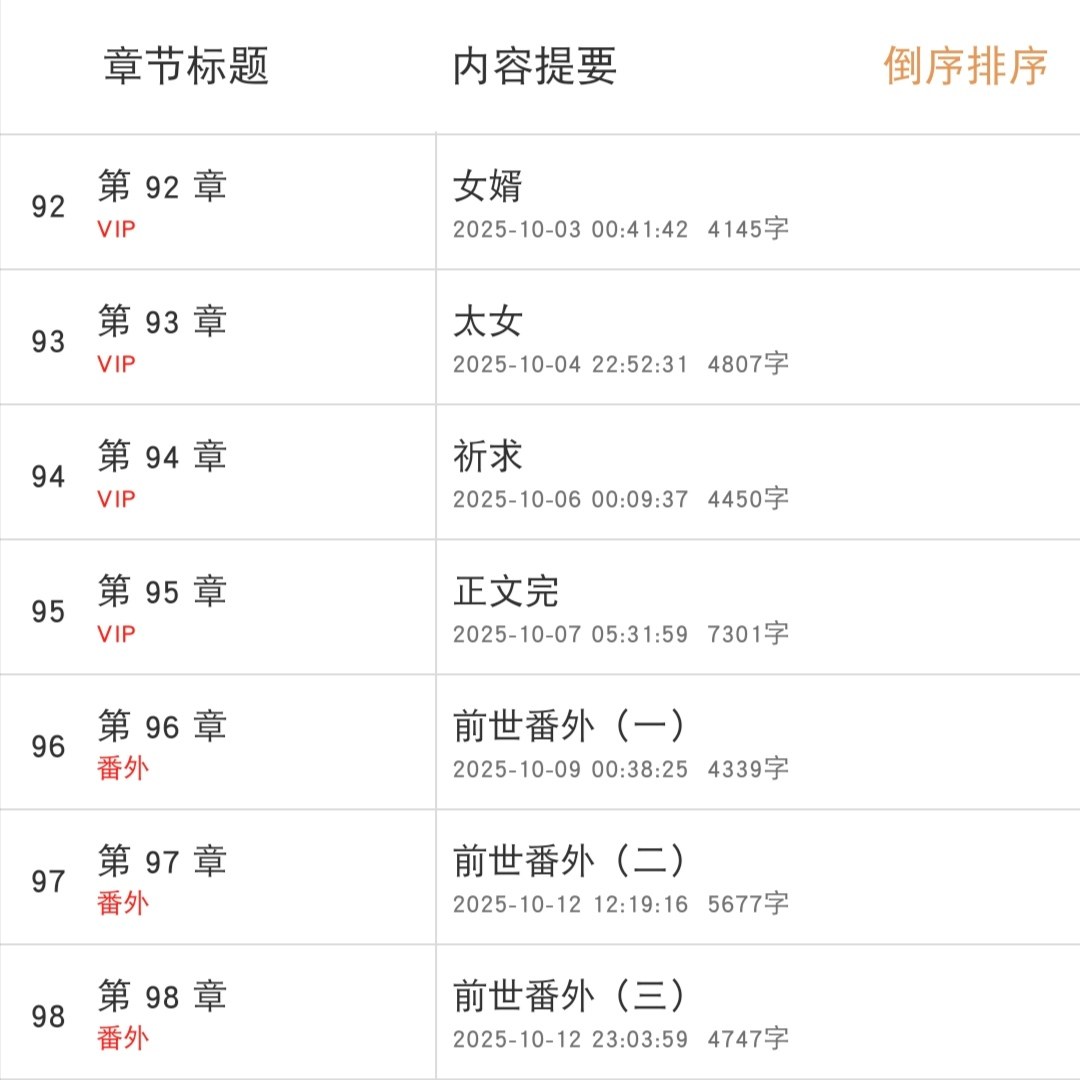Open chapter 第 95 章

pos(162,592)
